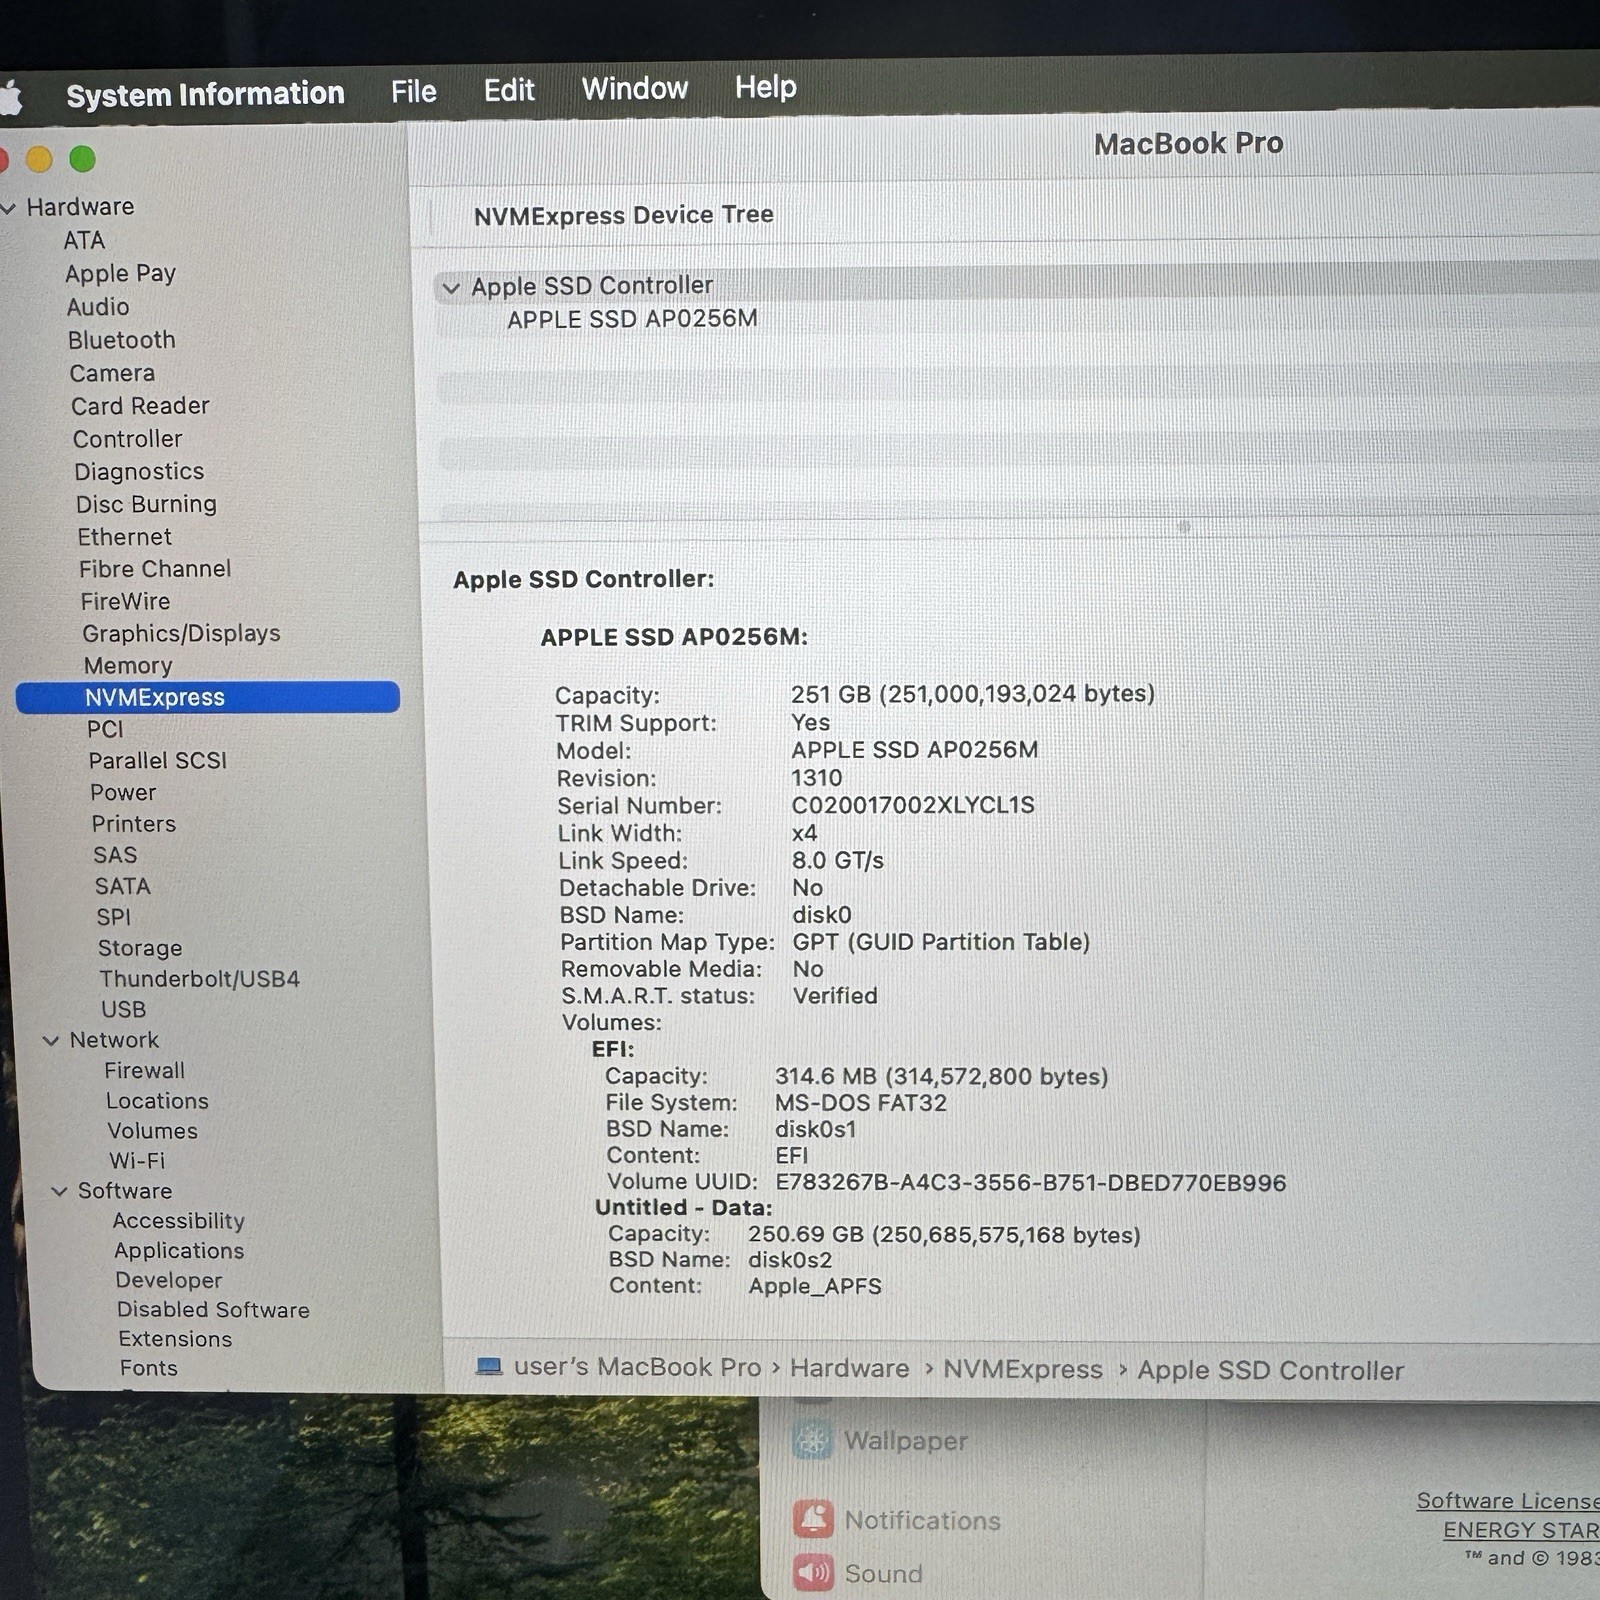Open the Help menu
The image size is (1600, 1600).
point(766,88)
